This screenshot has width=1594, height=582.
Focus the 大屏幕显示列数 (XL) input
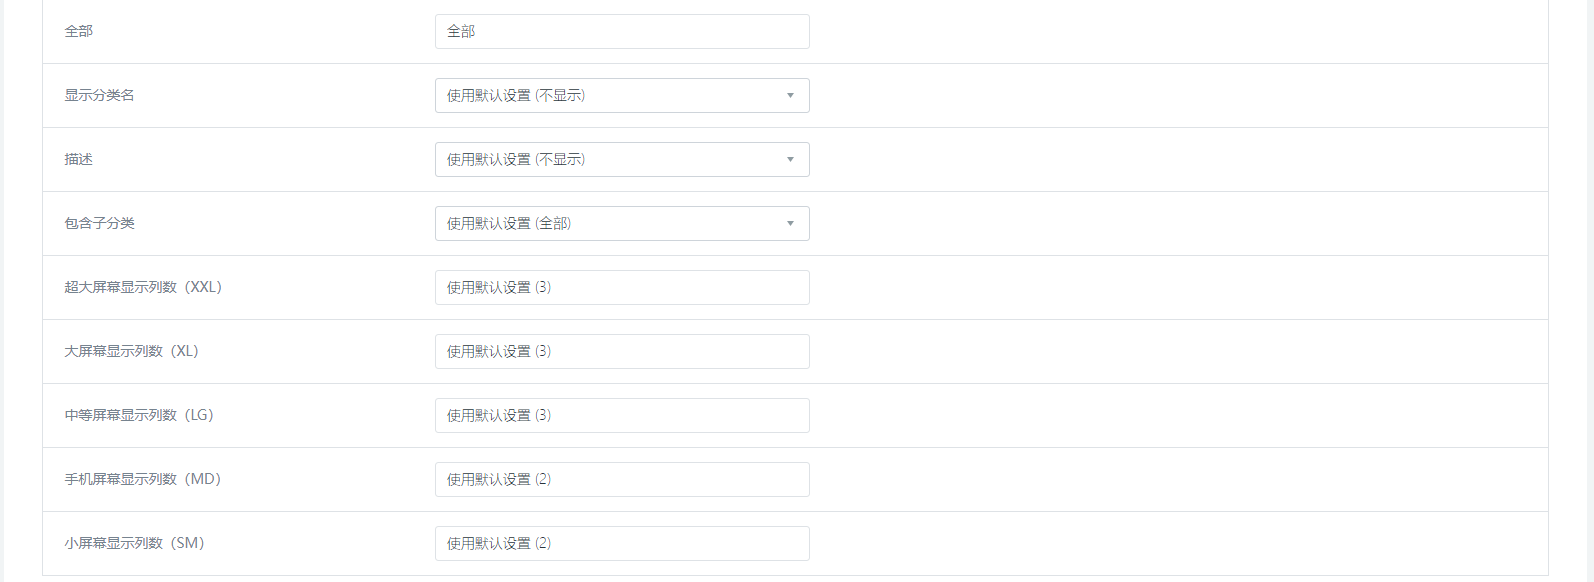coord(621,352)
